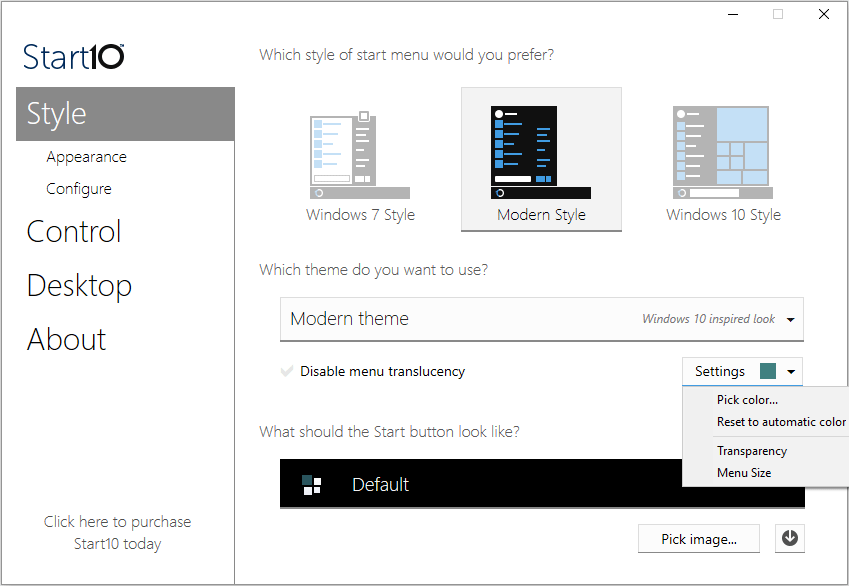Show the About section

click(66, 340)
